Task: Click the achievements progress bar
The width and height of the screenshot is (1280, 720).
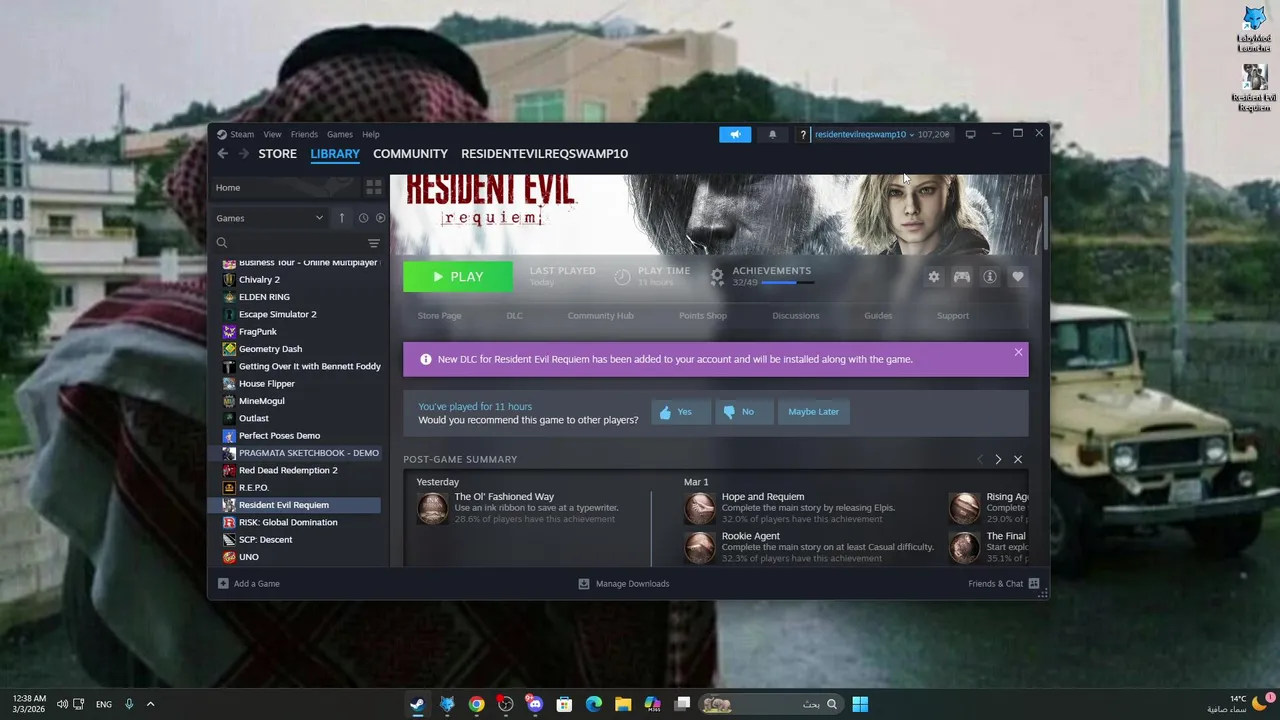Action: [788, 283]
